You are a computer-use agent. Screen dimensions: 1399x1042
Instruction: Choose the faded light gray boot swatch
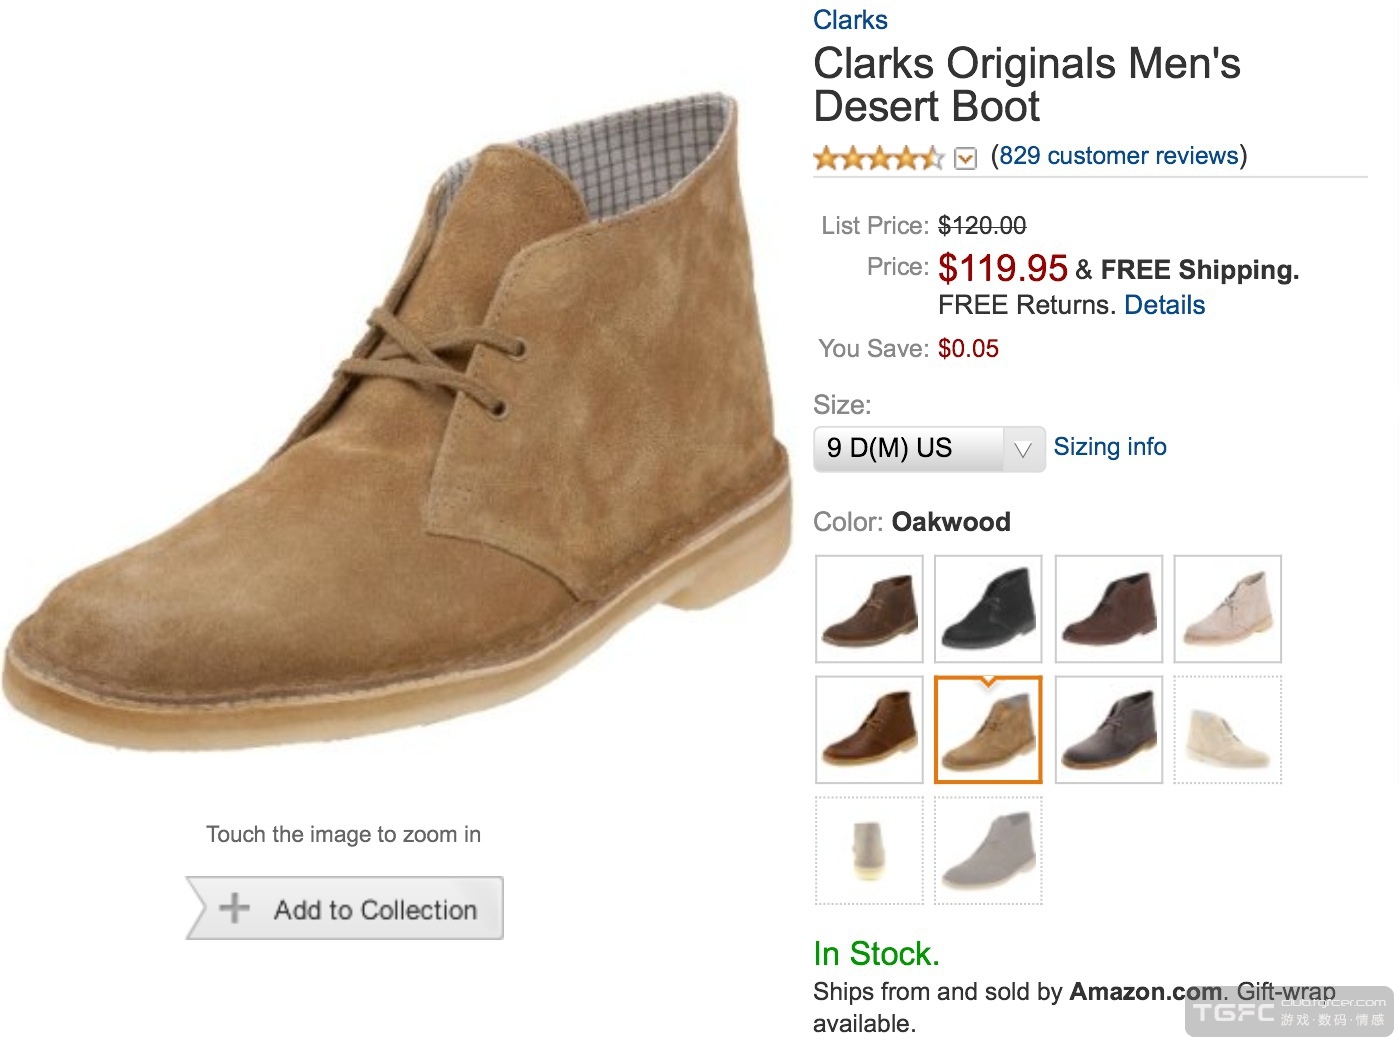[x=988, y=850]
